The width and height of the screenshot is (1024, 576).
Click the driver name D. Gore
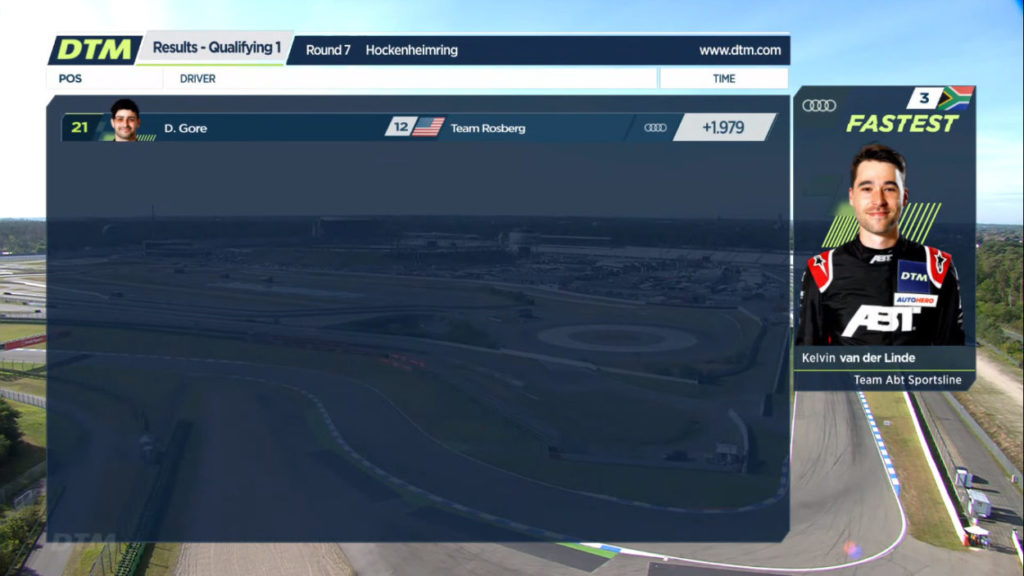coord(185,129)
